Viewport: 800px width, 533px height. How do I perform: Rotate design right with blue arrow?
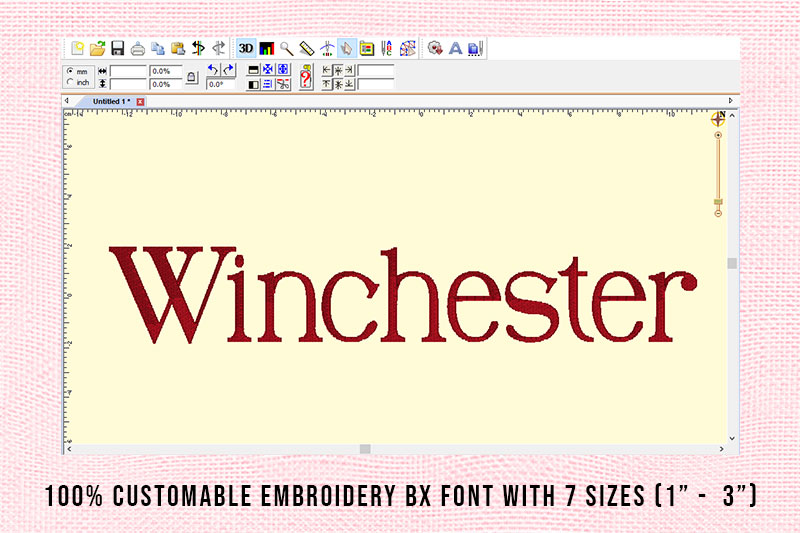pyautogui.click(x=229, y=69)
